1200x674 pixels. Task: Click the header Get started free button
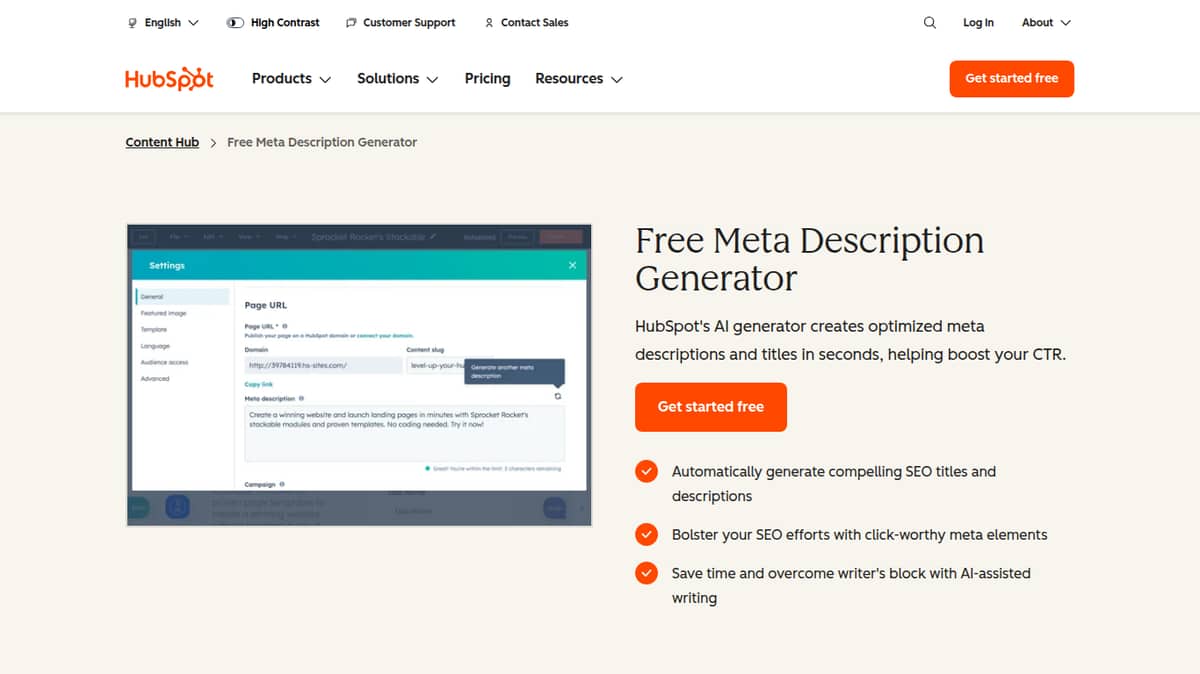pos(1011,78)
